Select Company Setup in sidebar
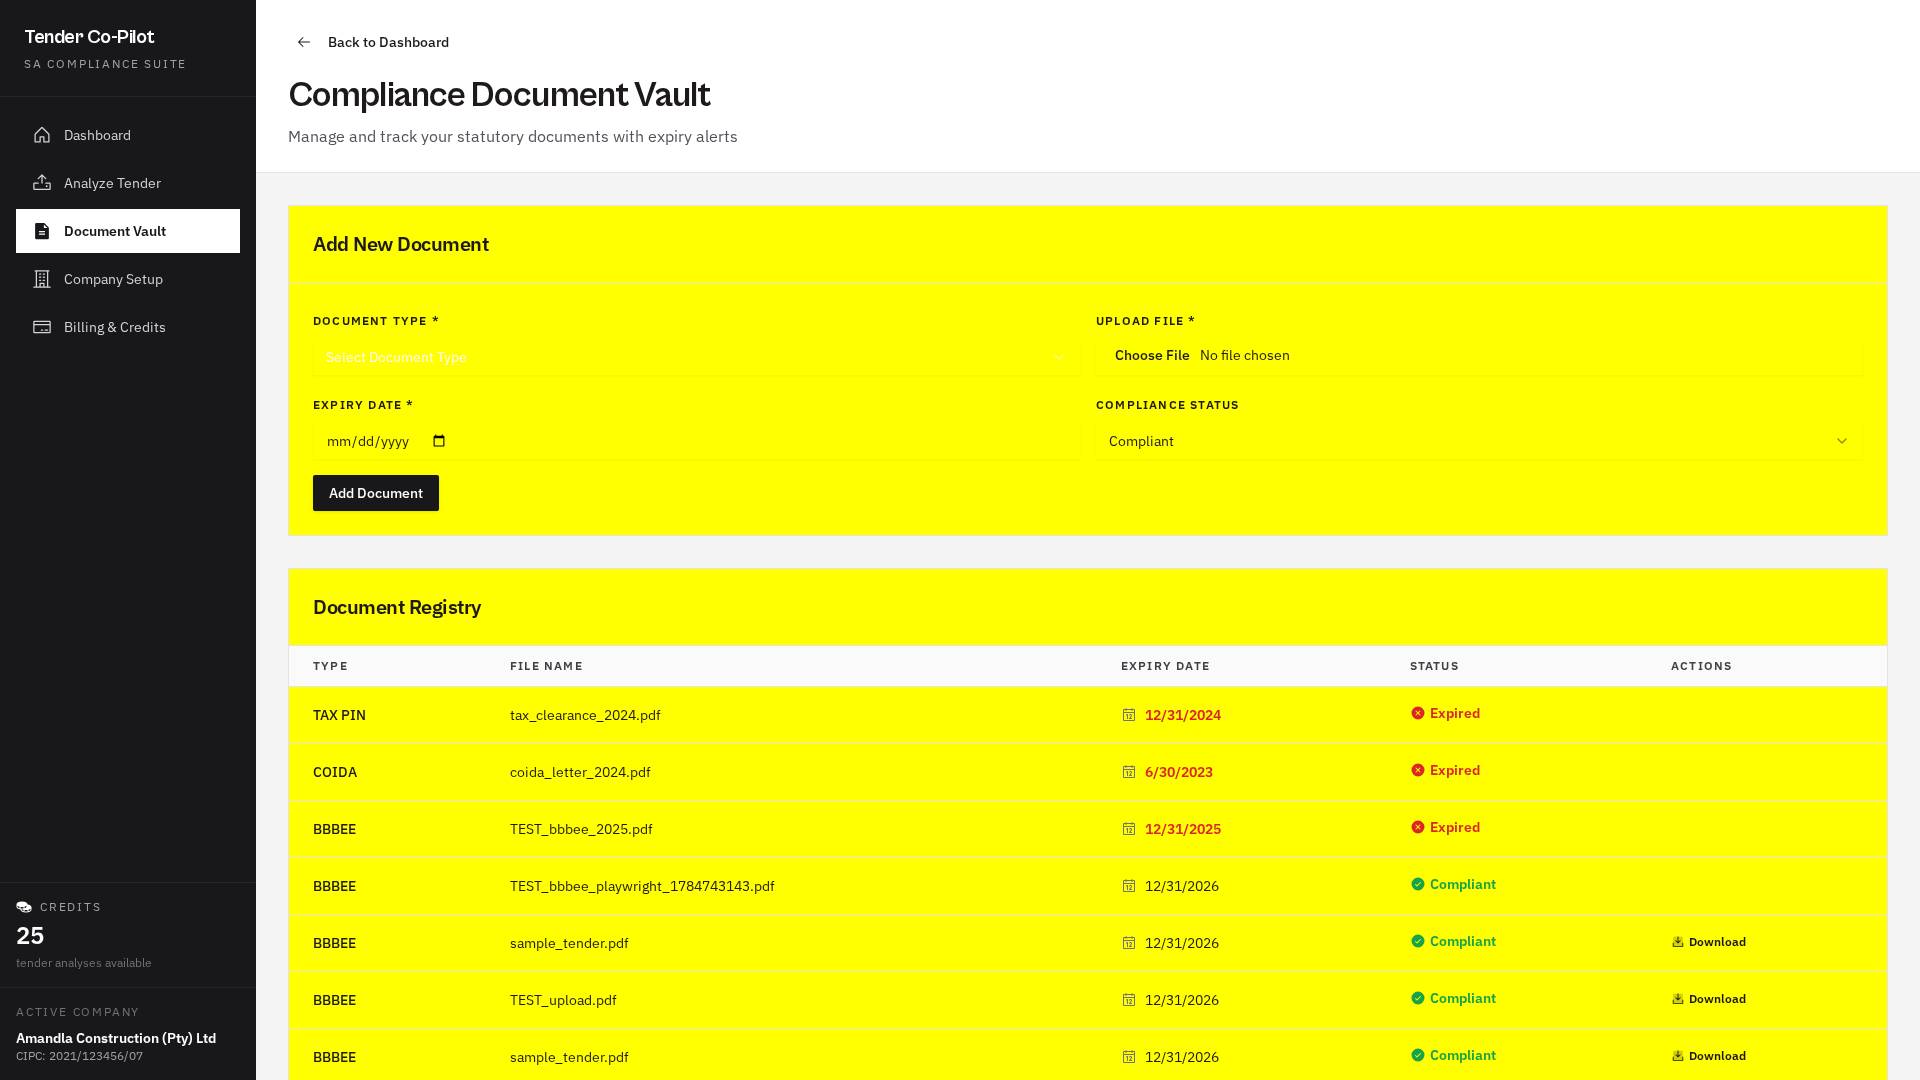This screenshot has width=1920, height=1080. click(x=128, y=279)
